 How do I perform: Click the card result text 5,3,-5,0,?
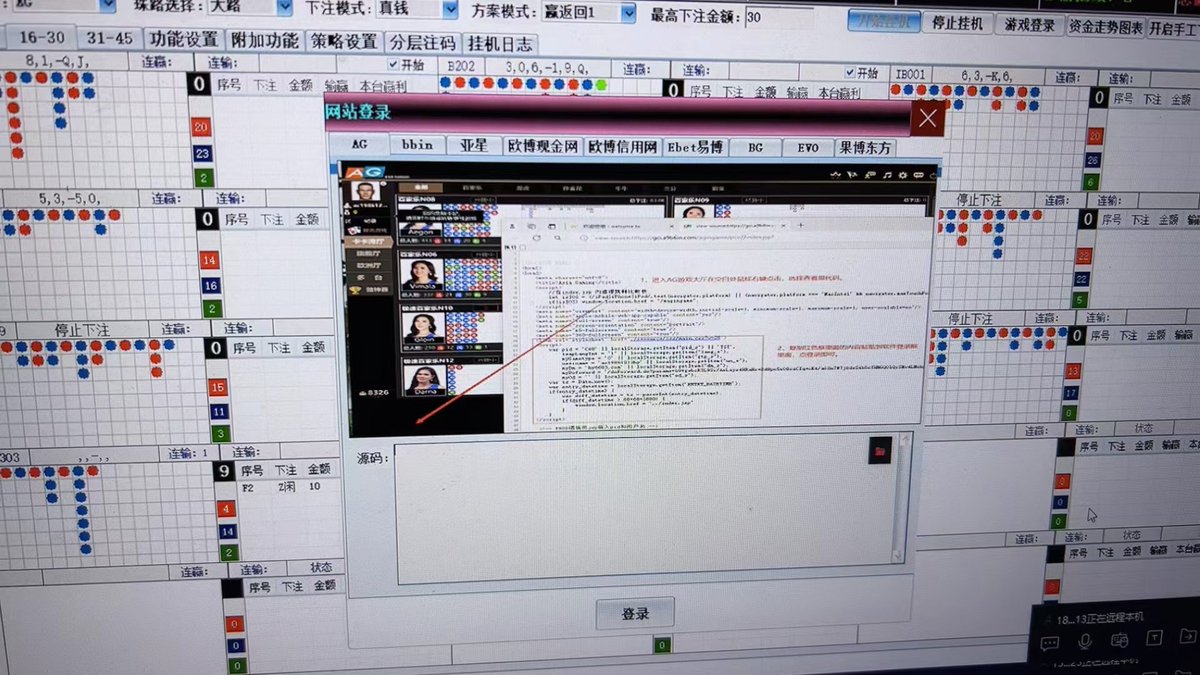68,197
